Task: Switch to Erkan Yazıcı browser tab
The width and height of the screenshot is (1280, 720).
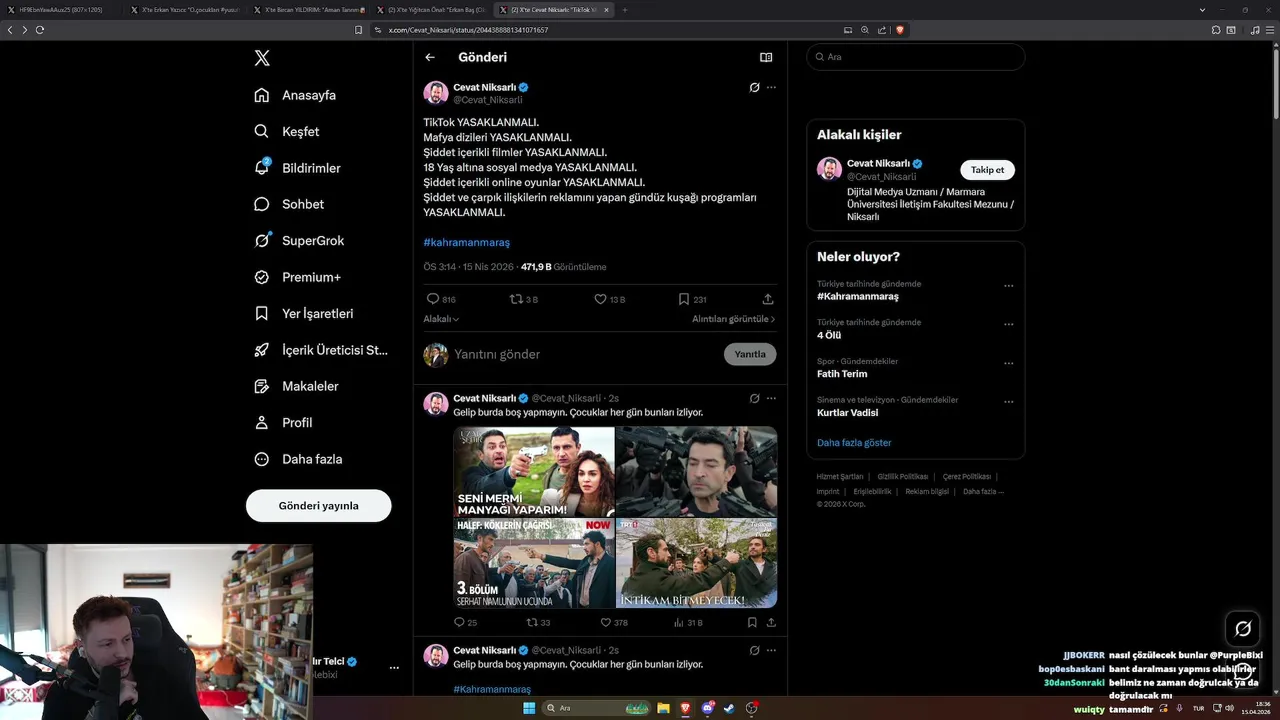Action: click(184, 9)
